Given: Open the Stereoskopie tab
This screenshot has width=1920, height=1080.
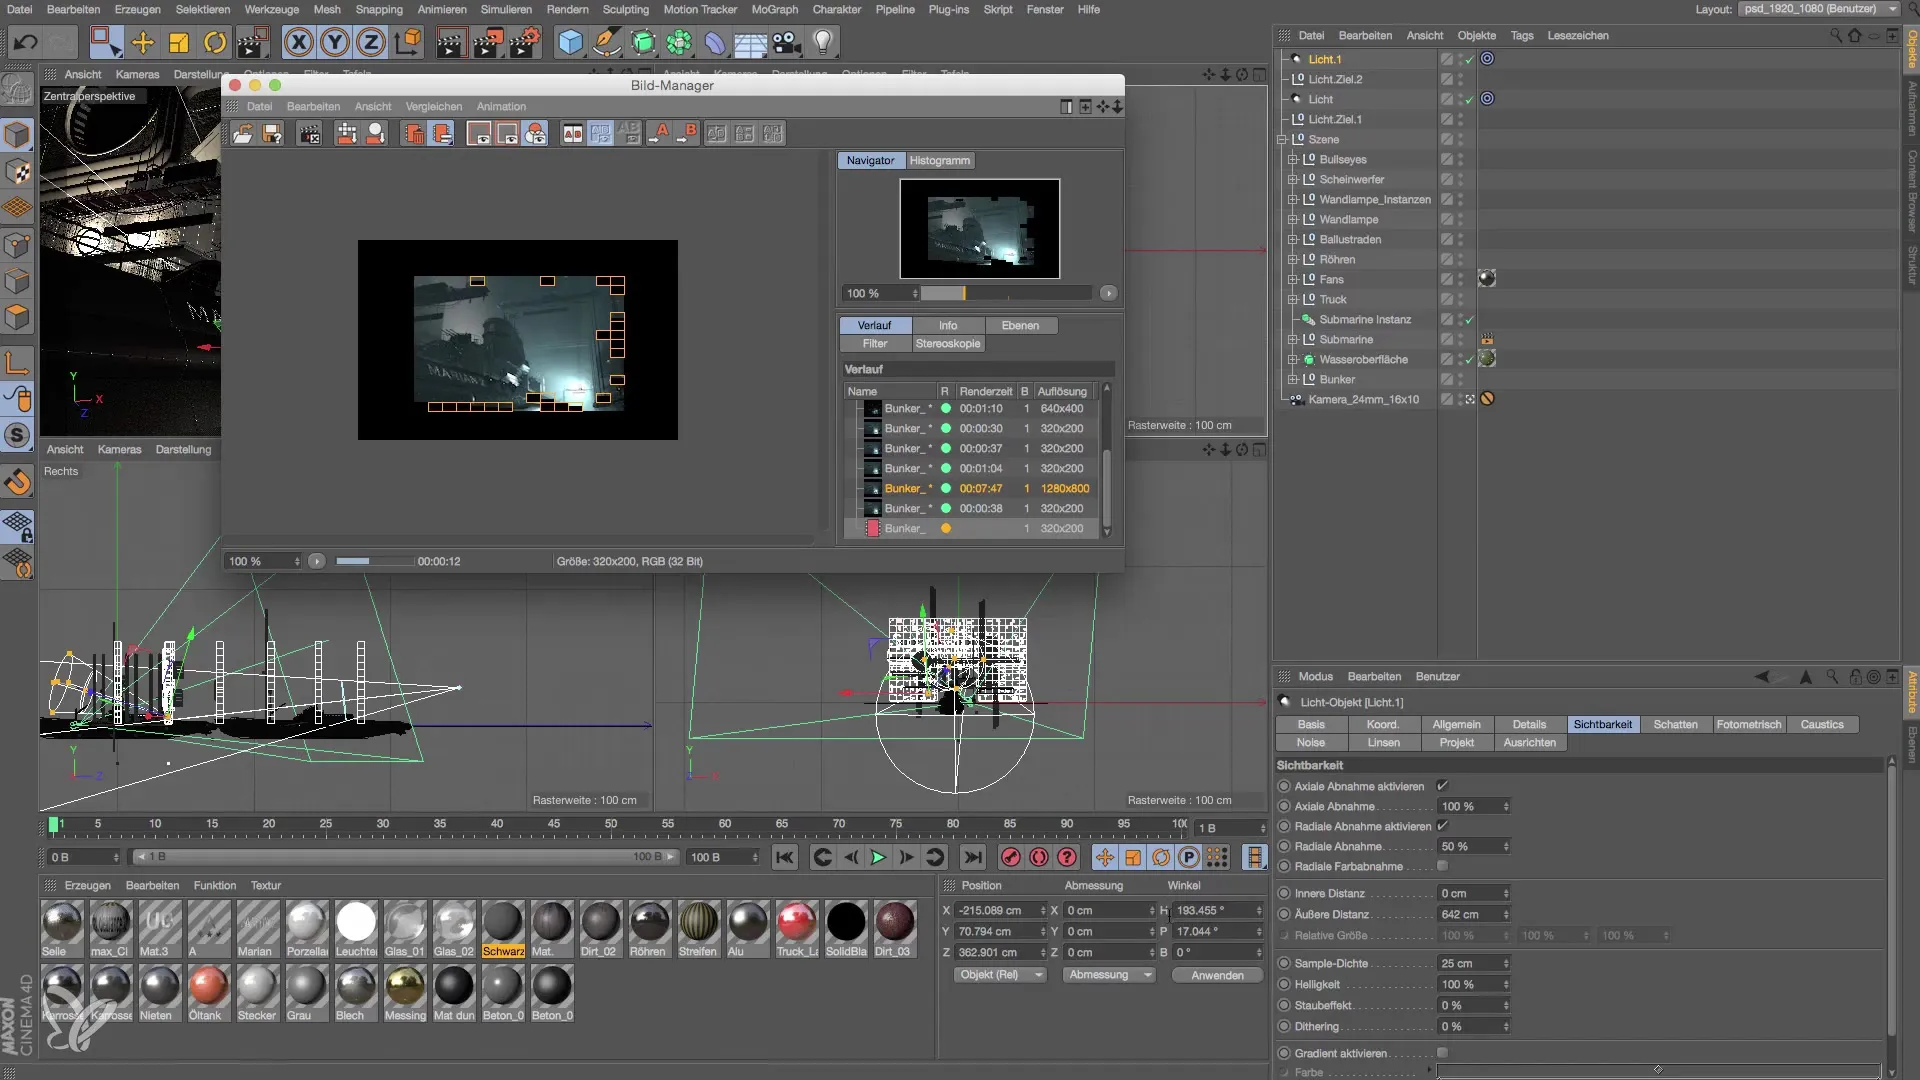Looking at the screenshot, I should (x=948, y=343).
